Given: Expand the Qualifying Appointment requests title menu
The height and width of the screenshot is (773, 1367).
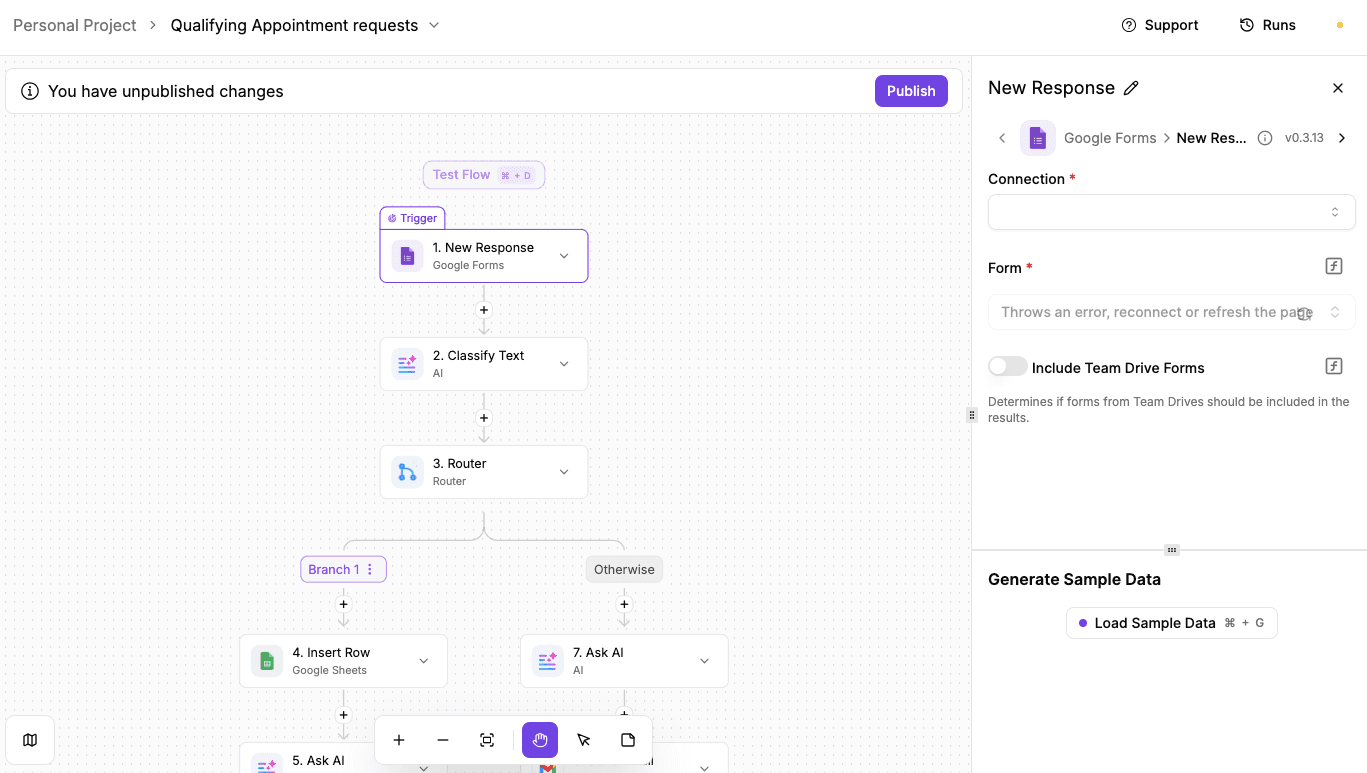Looking at the screenshot, I should coord(432,25).
